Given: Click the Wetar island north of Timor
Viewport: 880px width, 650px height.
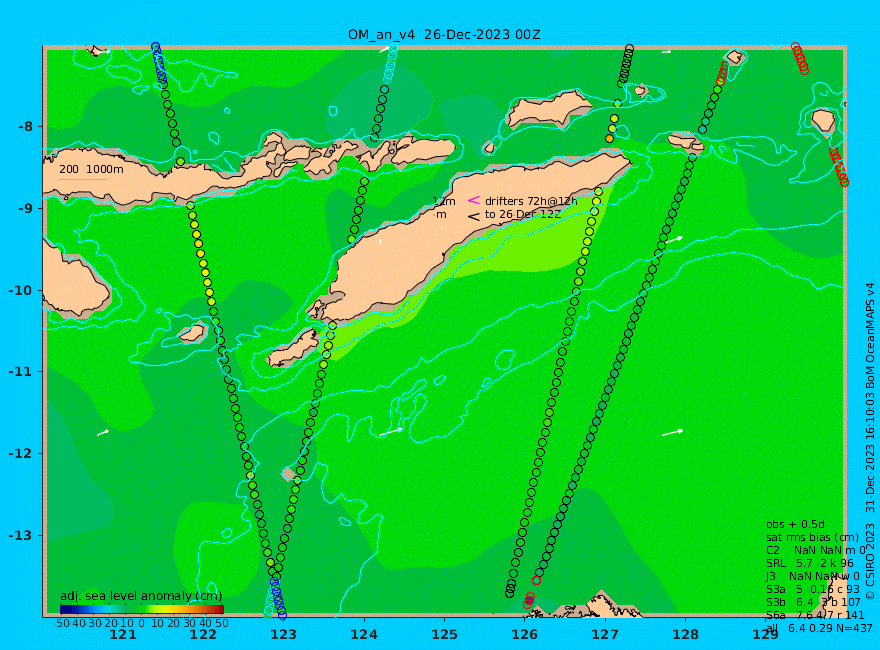Looking at the screenshot, I should (x=547, y=110).
